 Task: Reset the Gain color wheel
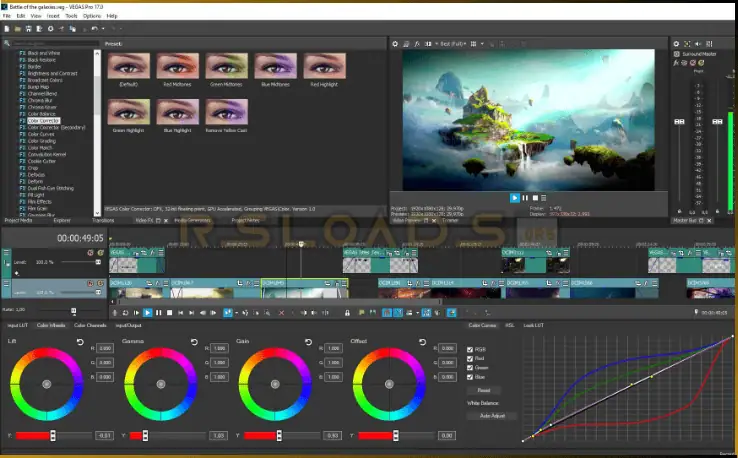coord(308,342)
